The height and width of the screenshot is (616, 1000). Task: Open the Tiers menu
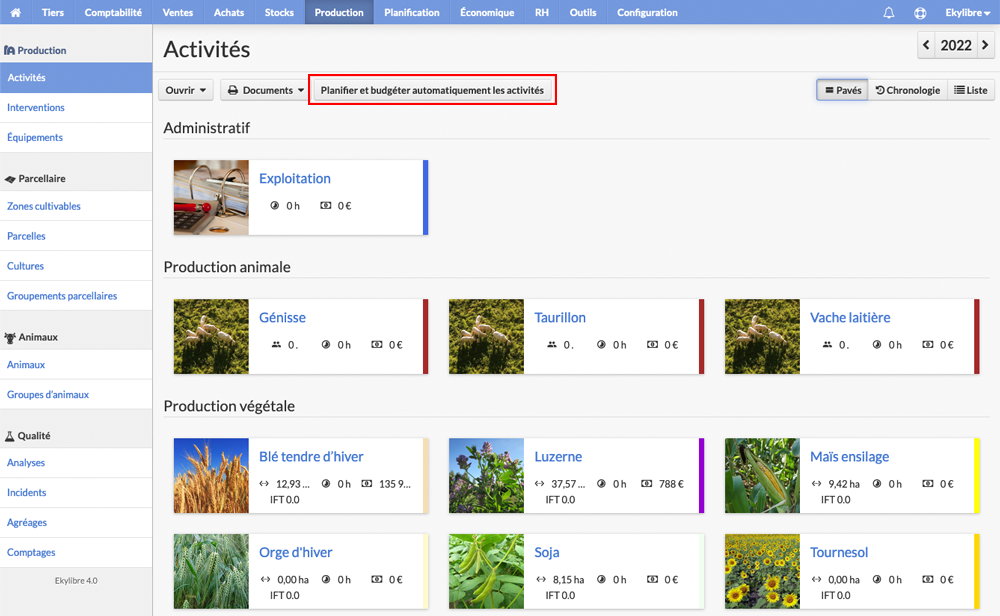52,12
